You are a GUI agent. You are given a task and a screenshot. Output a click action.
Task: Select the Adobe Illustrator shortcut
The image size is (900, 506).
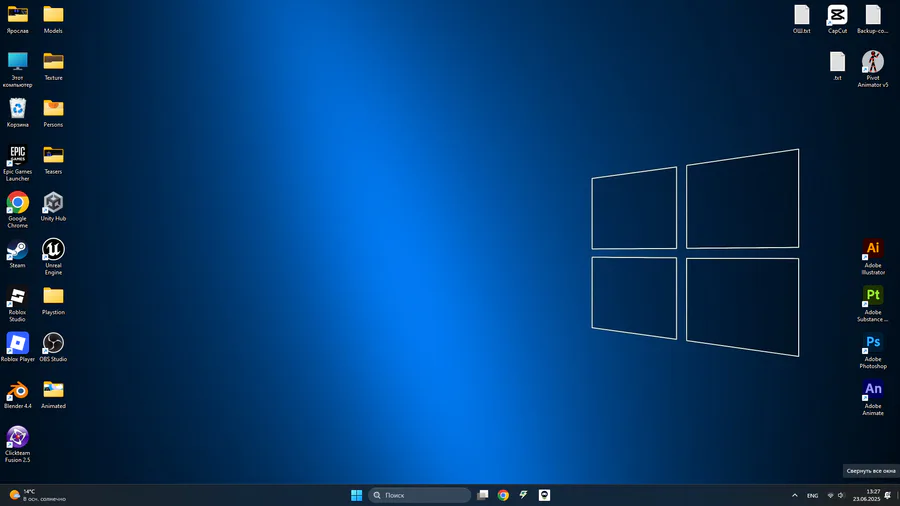[873, 257]
